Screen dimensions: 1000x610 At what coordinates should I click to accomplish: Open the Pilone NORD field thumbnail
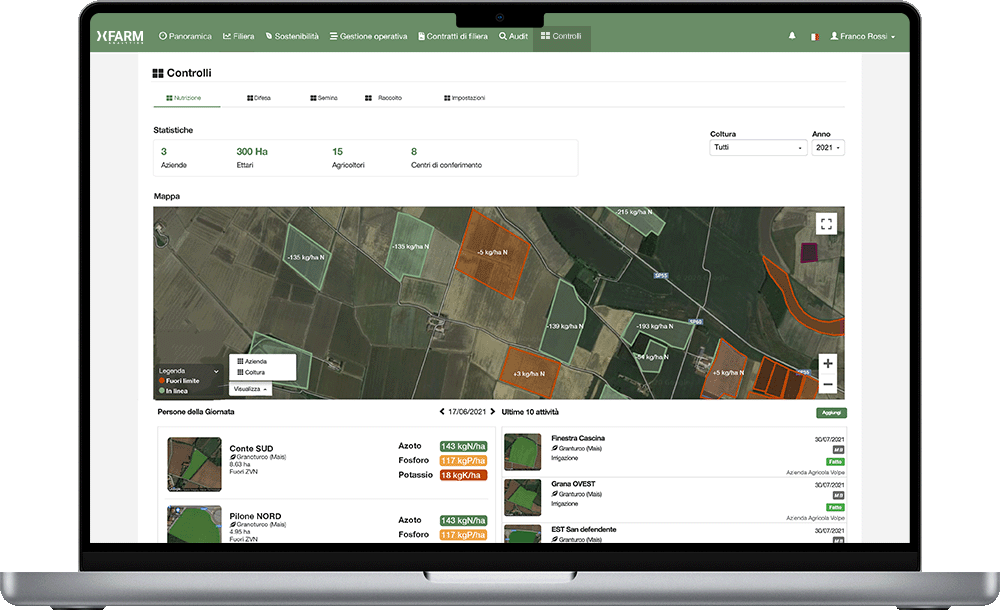195,524
